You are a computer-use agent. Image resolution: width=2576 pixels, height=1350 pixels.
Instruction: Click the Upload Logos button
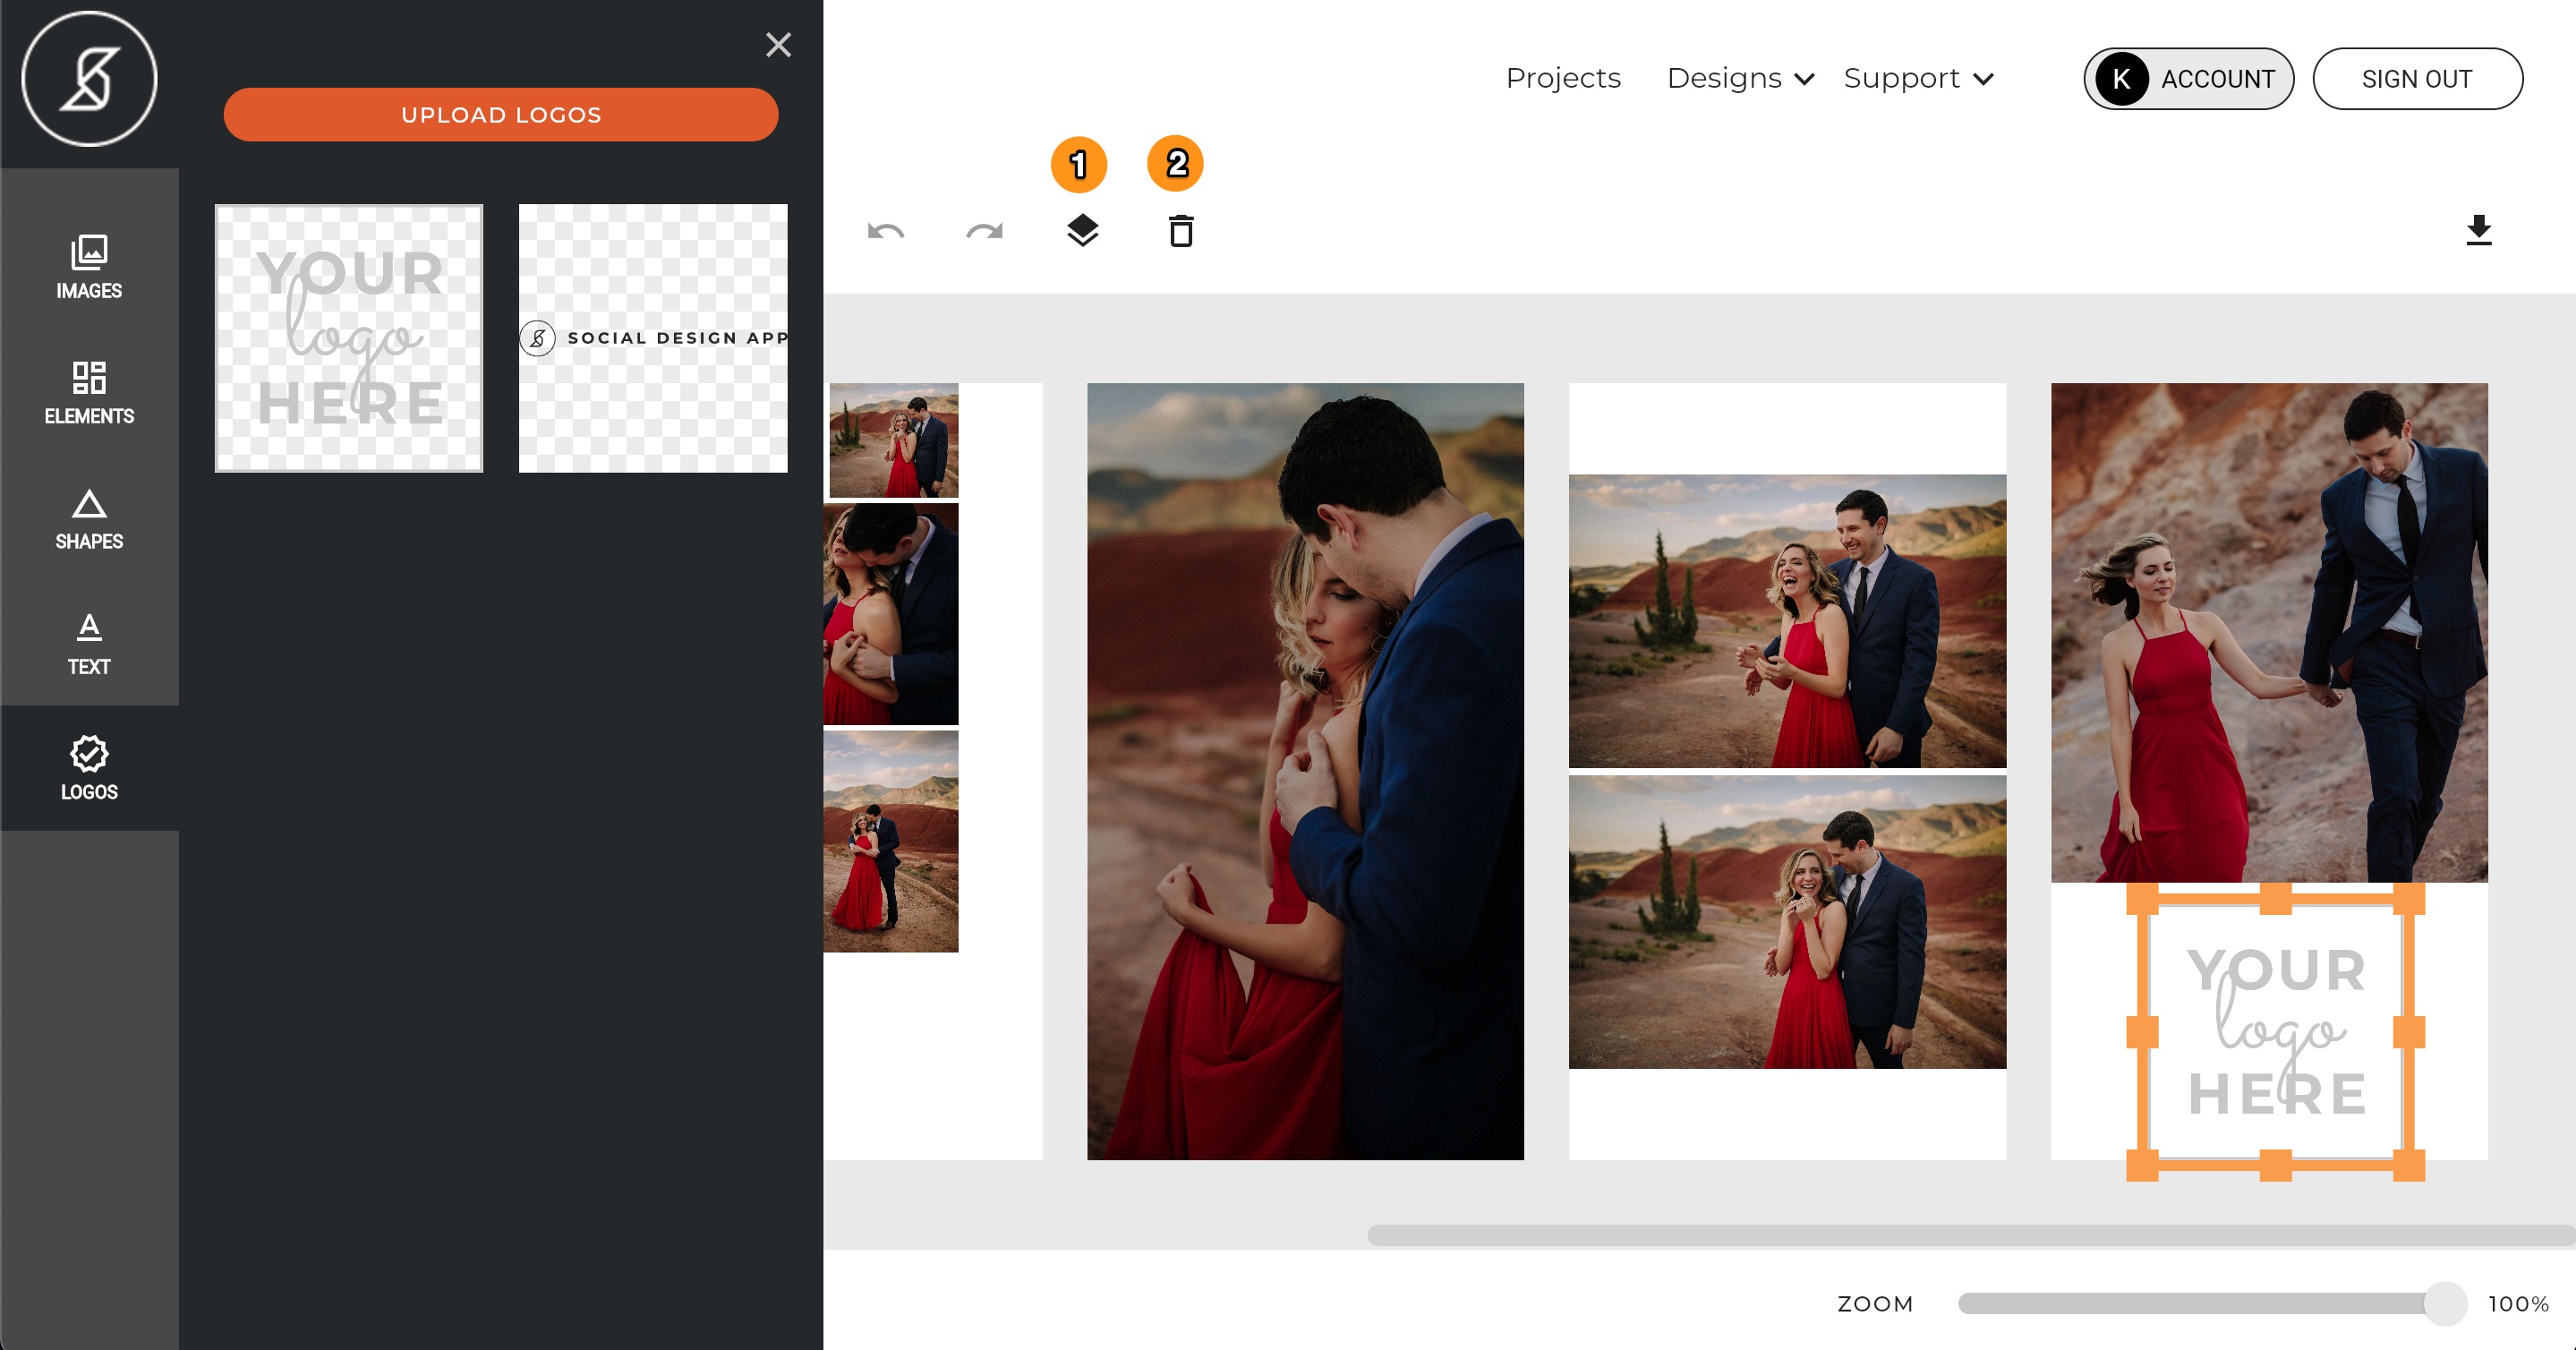click(x=501, y=115)
